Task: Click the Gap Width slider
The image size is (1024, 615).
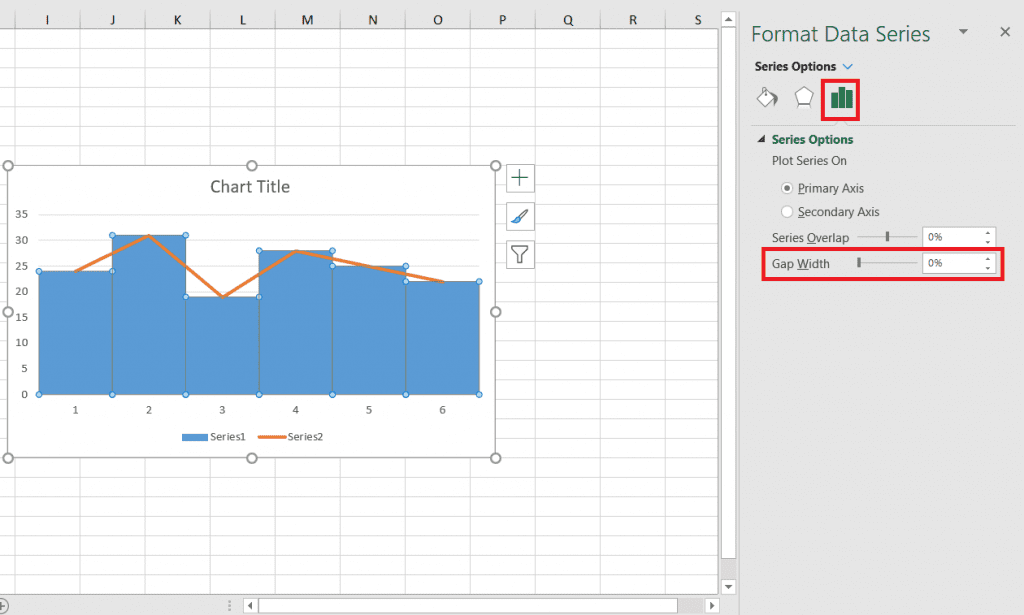Action: click(x=886, y=263)
